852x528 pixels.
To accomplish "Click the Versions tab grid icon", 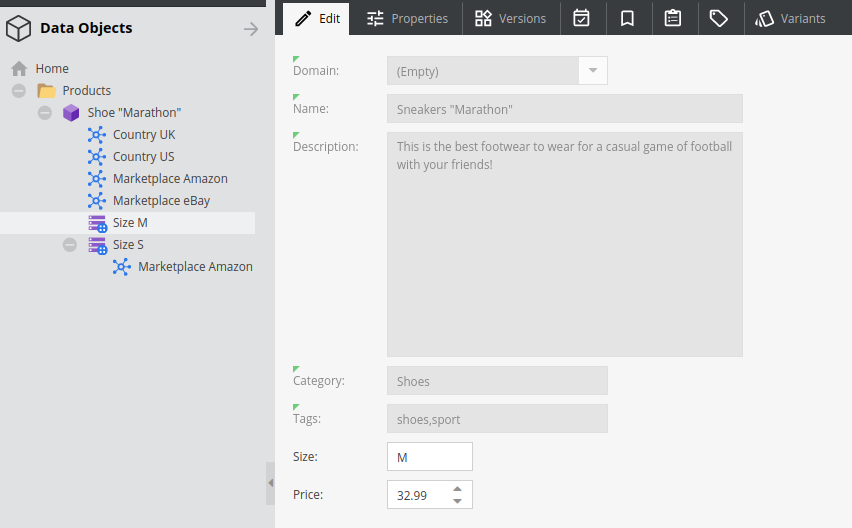I will [x=483, y=18].
